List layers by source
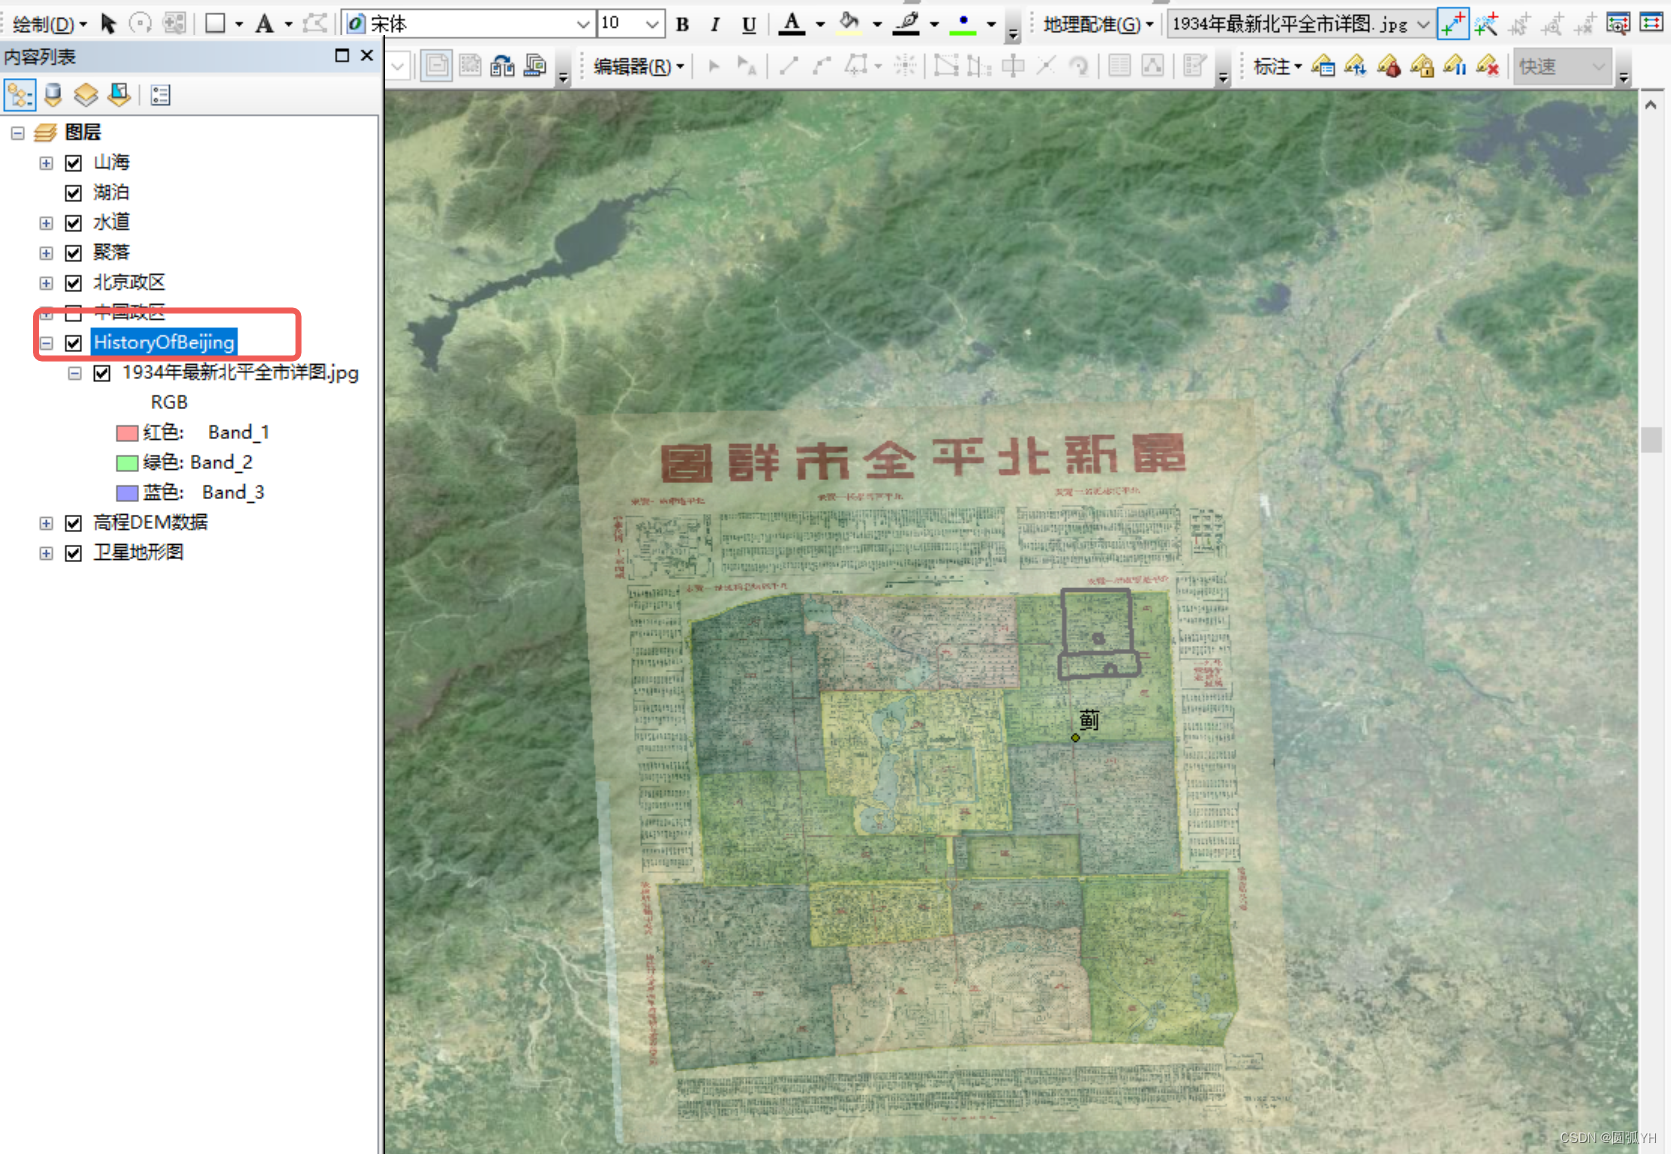This screenshot has height=1154, width=1671. click(53, 95)
